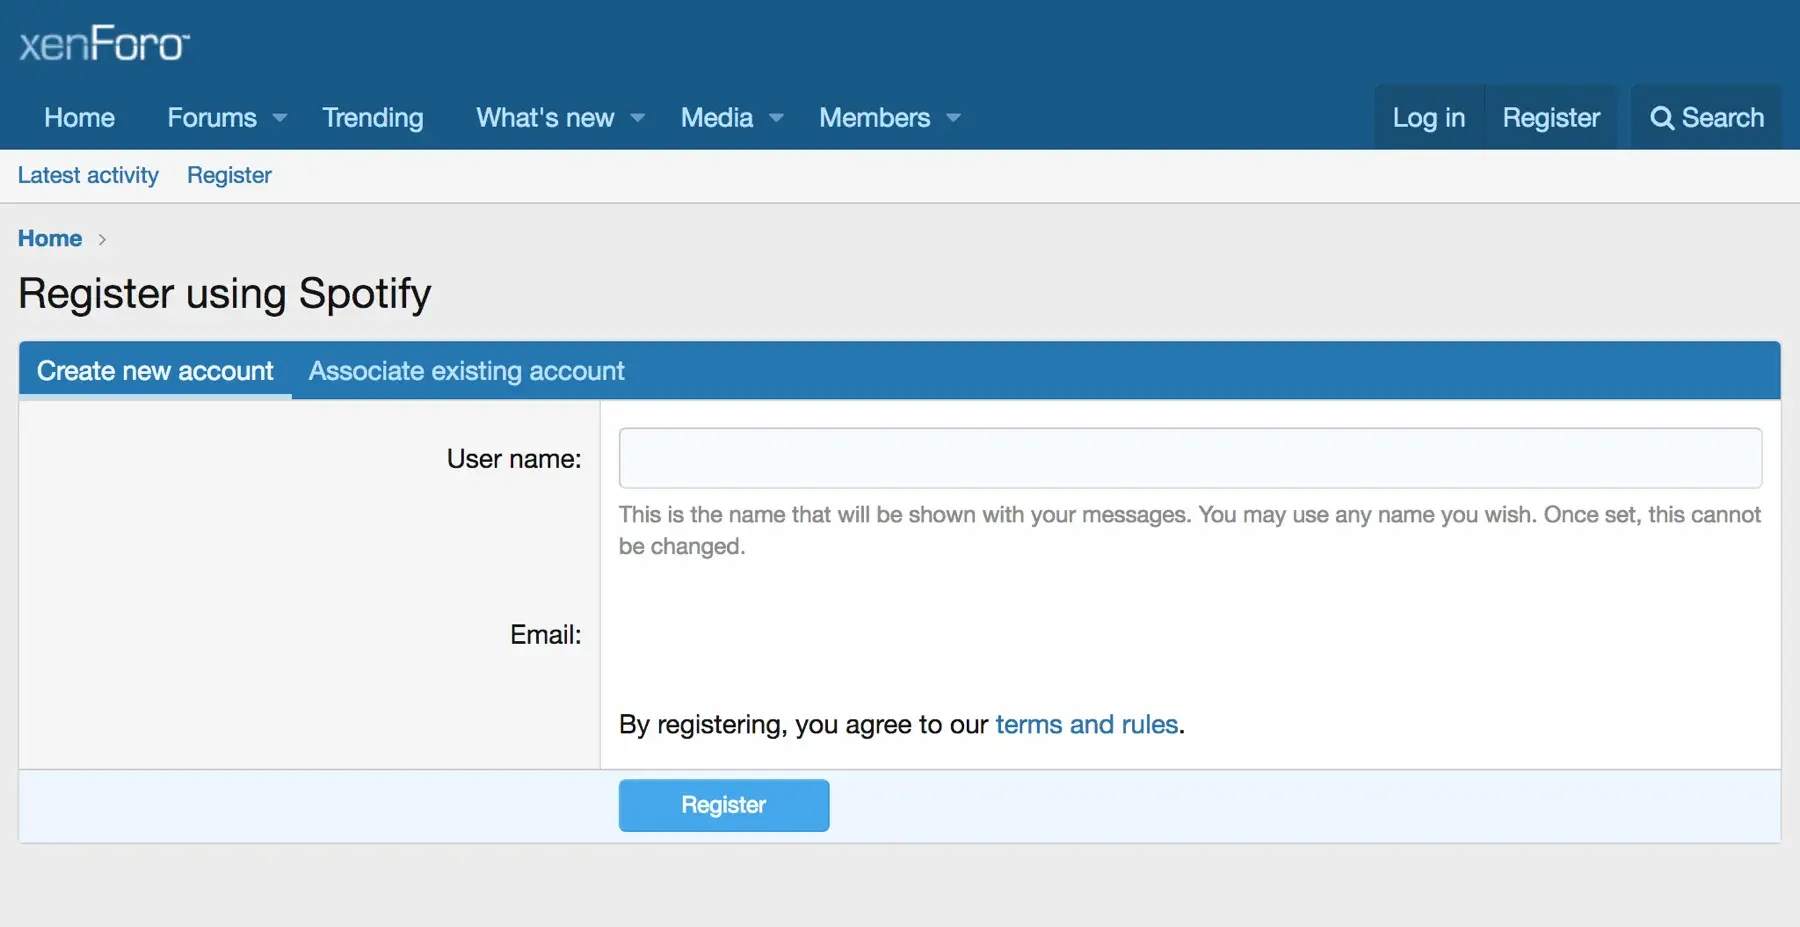Open the Forums navigation item
1800x927 pixels.
pyautogui.click(x=211, y=118)
